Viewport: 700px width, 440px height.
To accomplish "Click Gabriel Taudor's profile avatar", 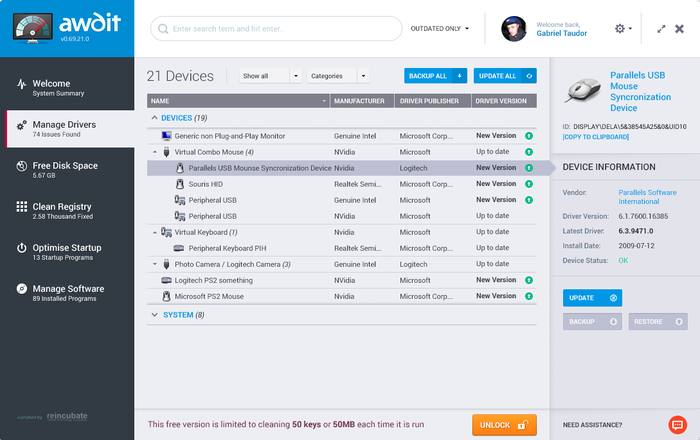I will click(513, 29).
